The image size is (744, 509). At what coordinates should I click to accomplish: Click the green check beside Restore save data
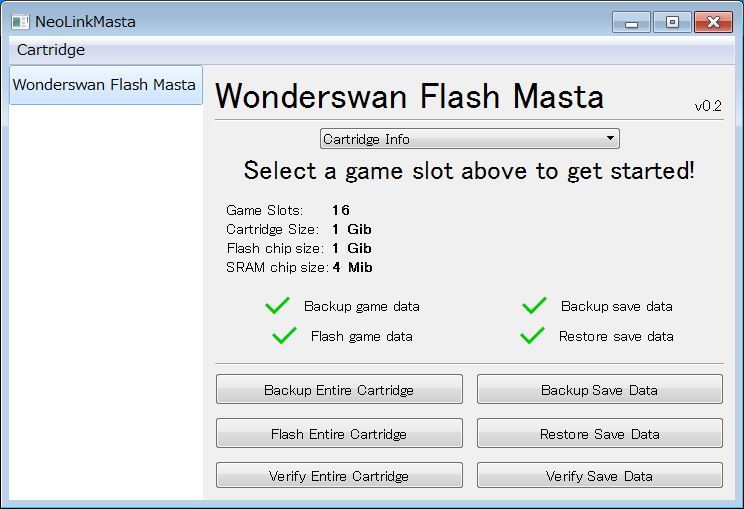[x=532, y=335]
